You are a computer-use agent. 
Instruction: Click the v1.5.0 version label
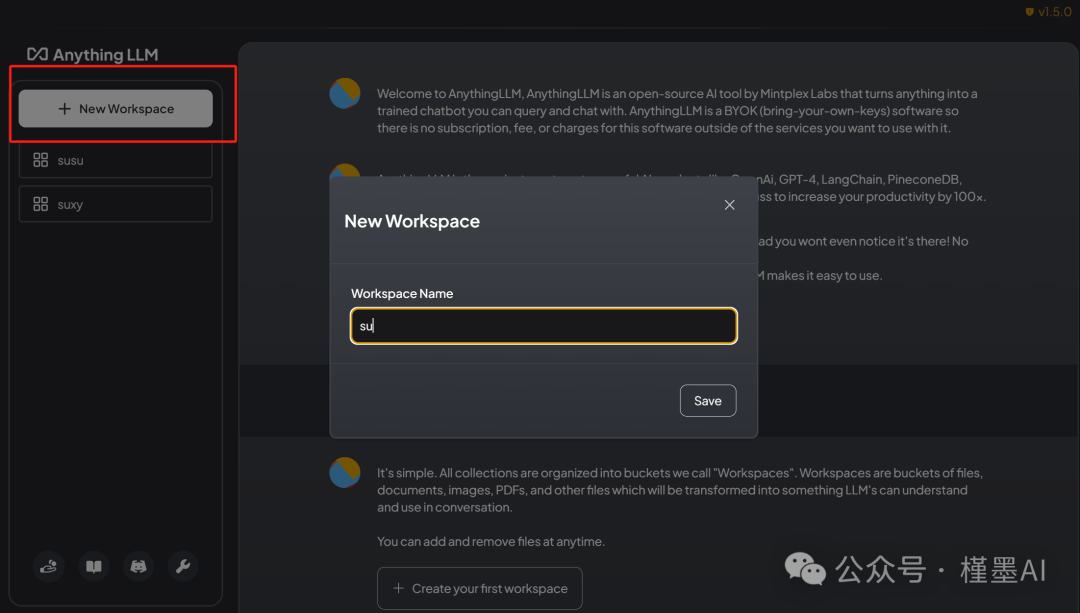pos(1048,12)
